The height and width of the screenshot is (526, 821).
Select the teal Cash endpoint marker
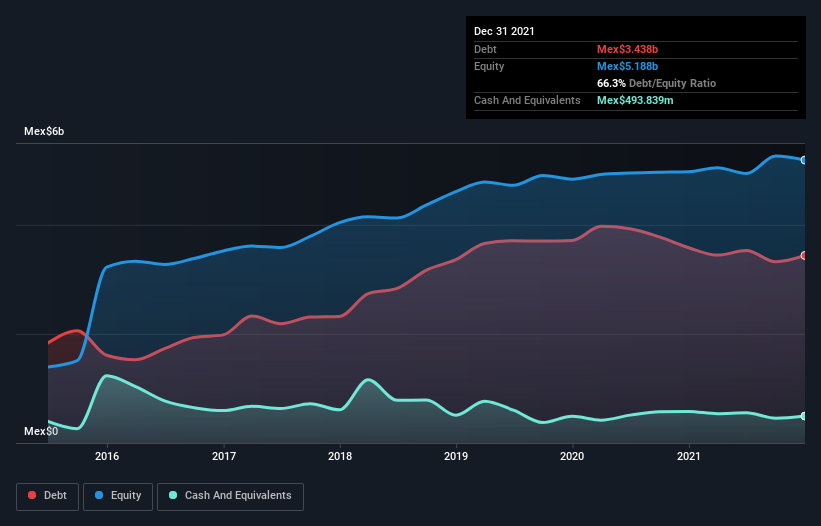tap(804, 416)
